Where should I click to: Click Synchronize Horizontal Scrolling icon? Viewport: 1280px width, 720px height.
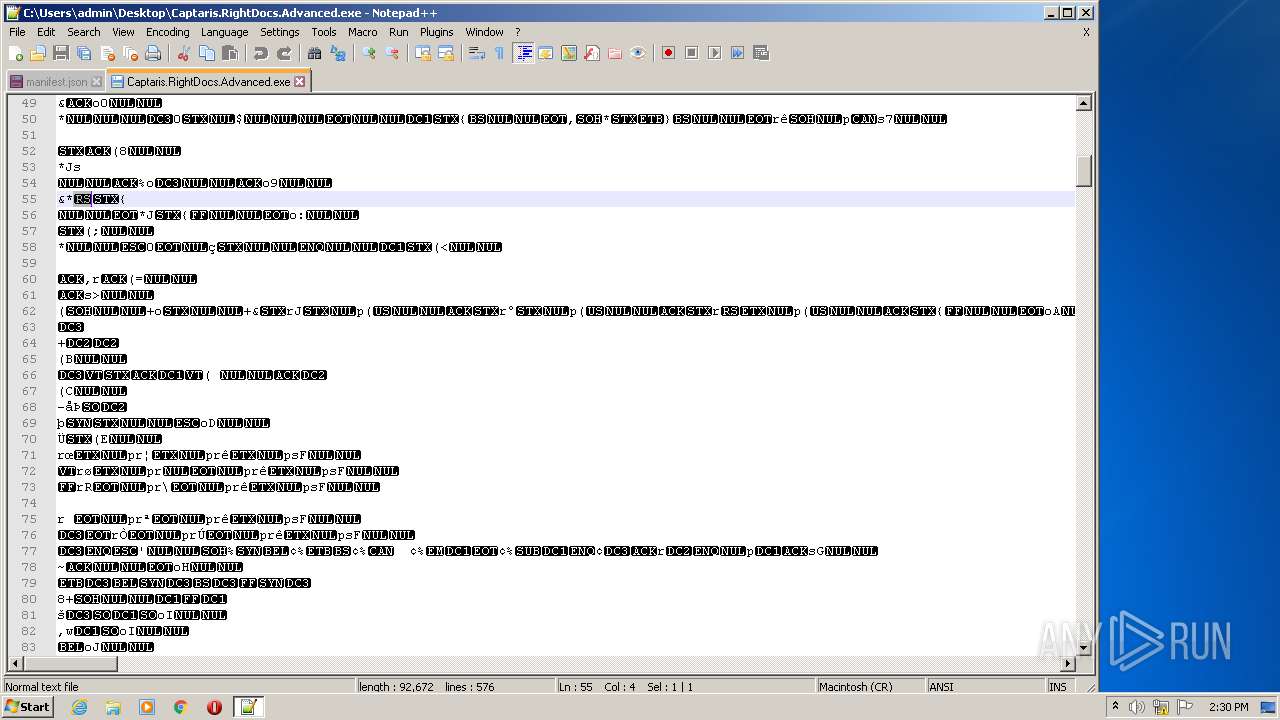446,53
